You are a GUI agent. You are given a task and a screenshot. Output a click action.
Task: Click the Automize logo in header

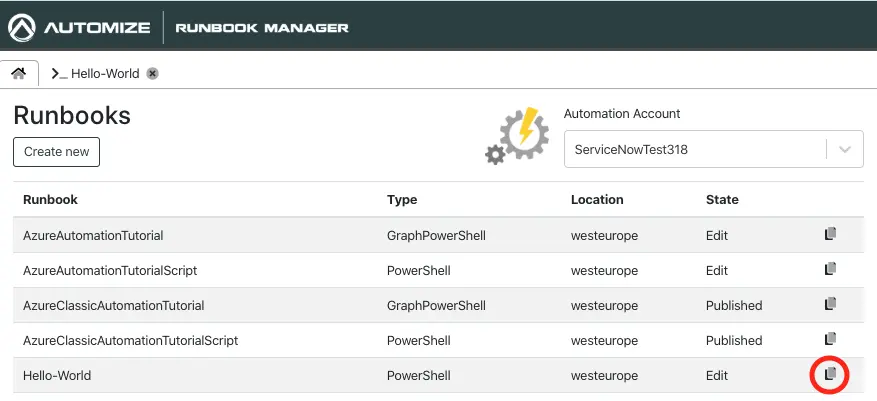[x=80, y=27]
